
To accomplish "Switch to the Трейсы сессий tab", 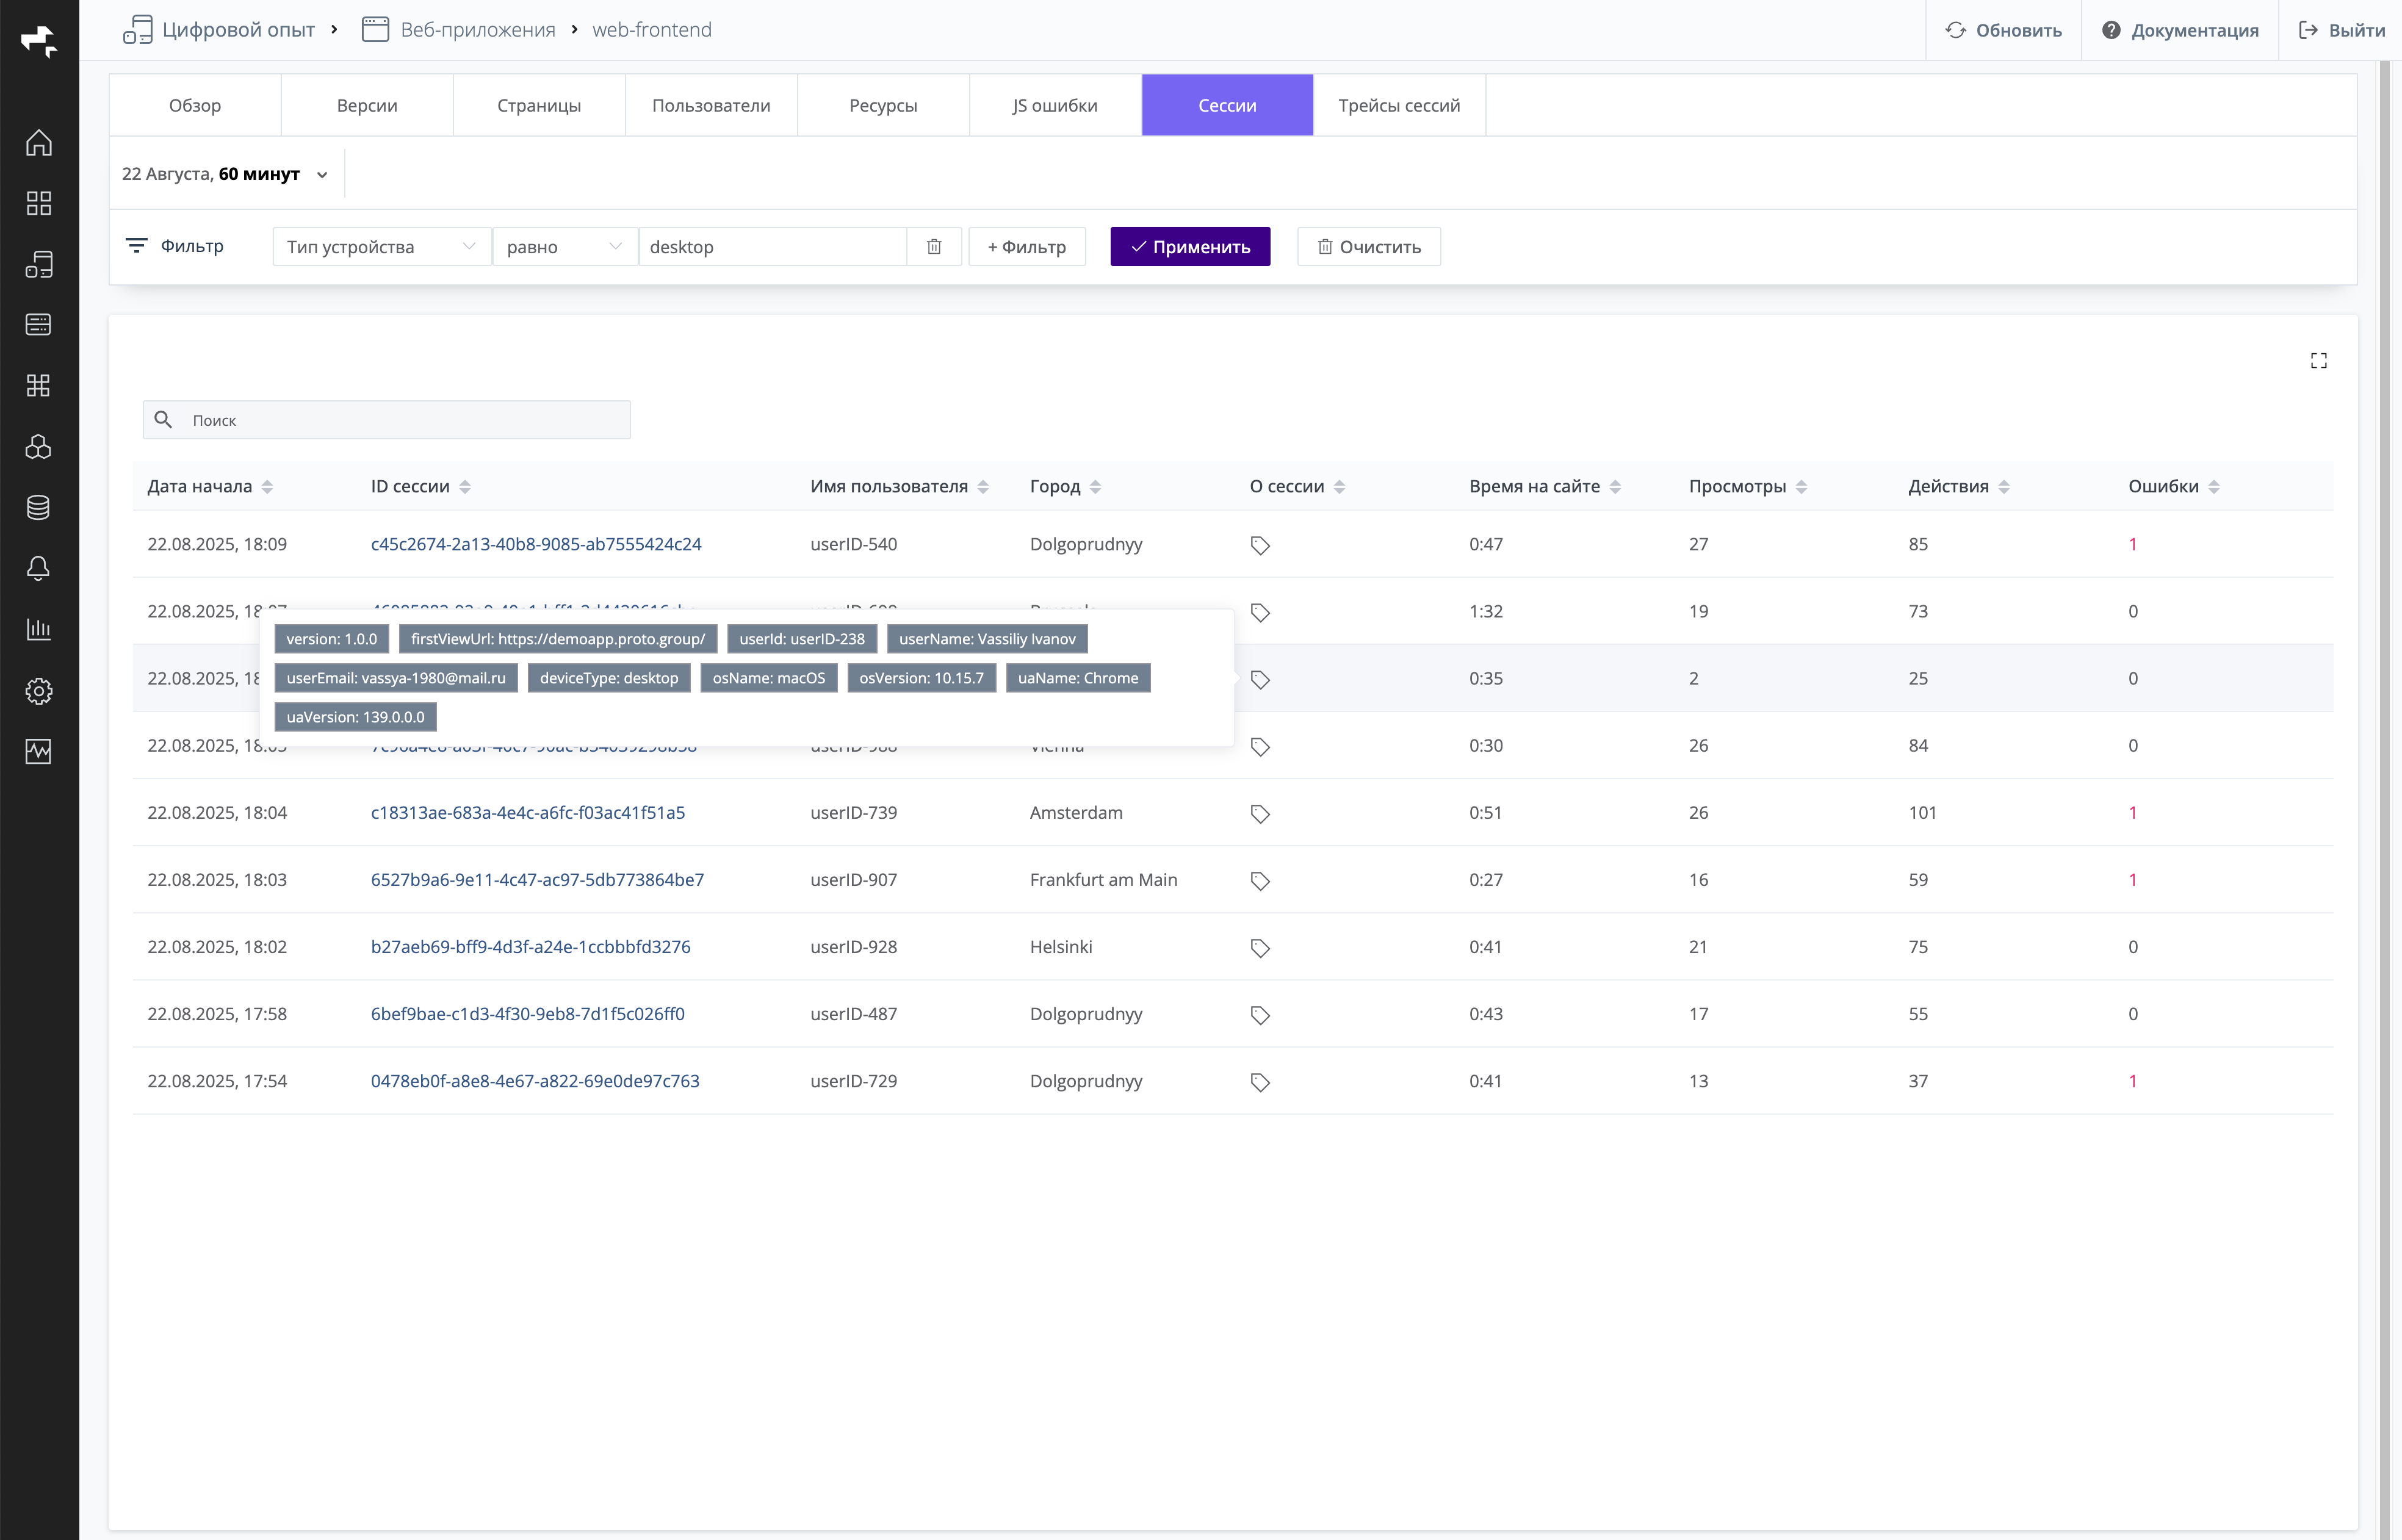I will [1399, 105].
